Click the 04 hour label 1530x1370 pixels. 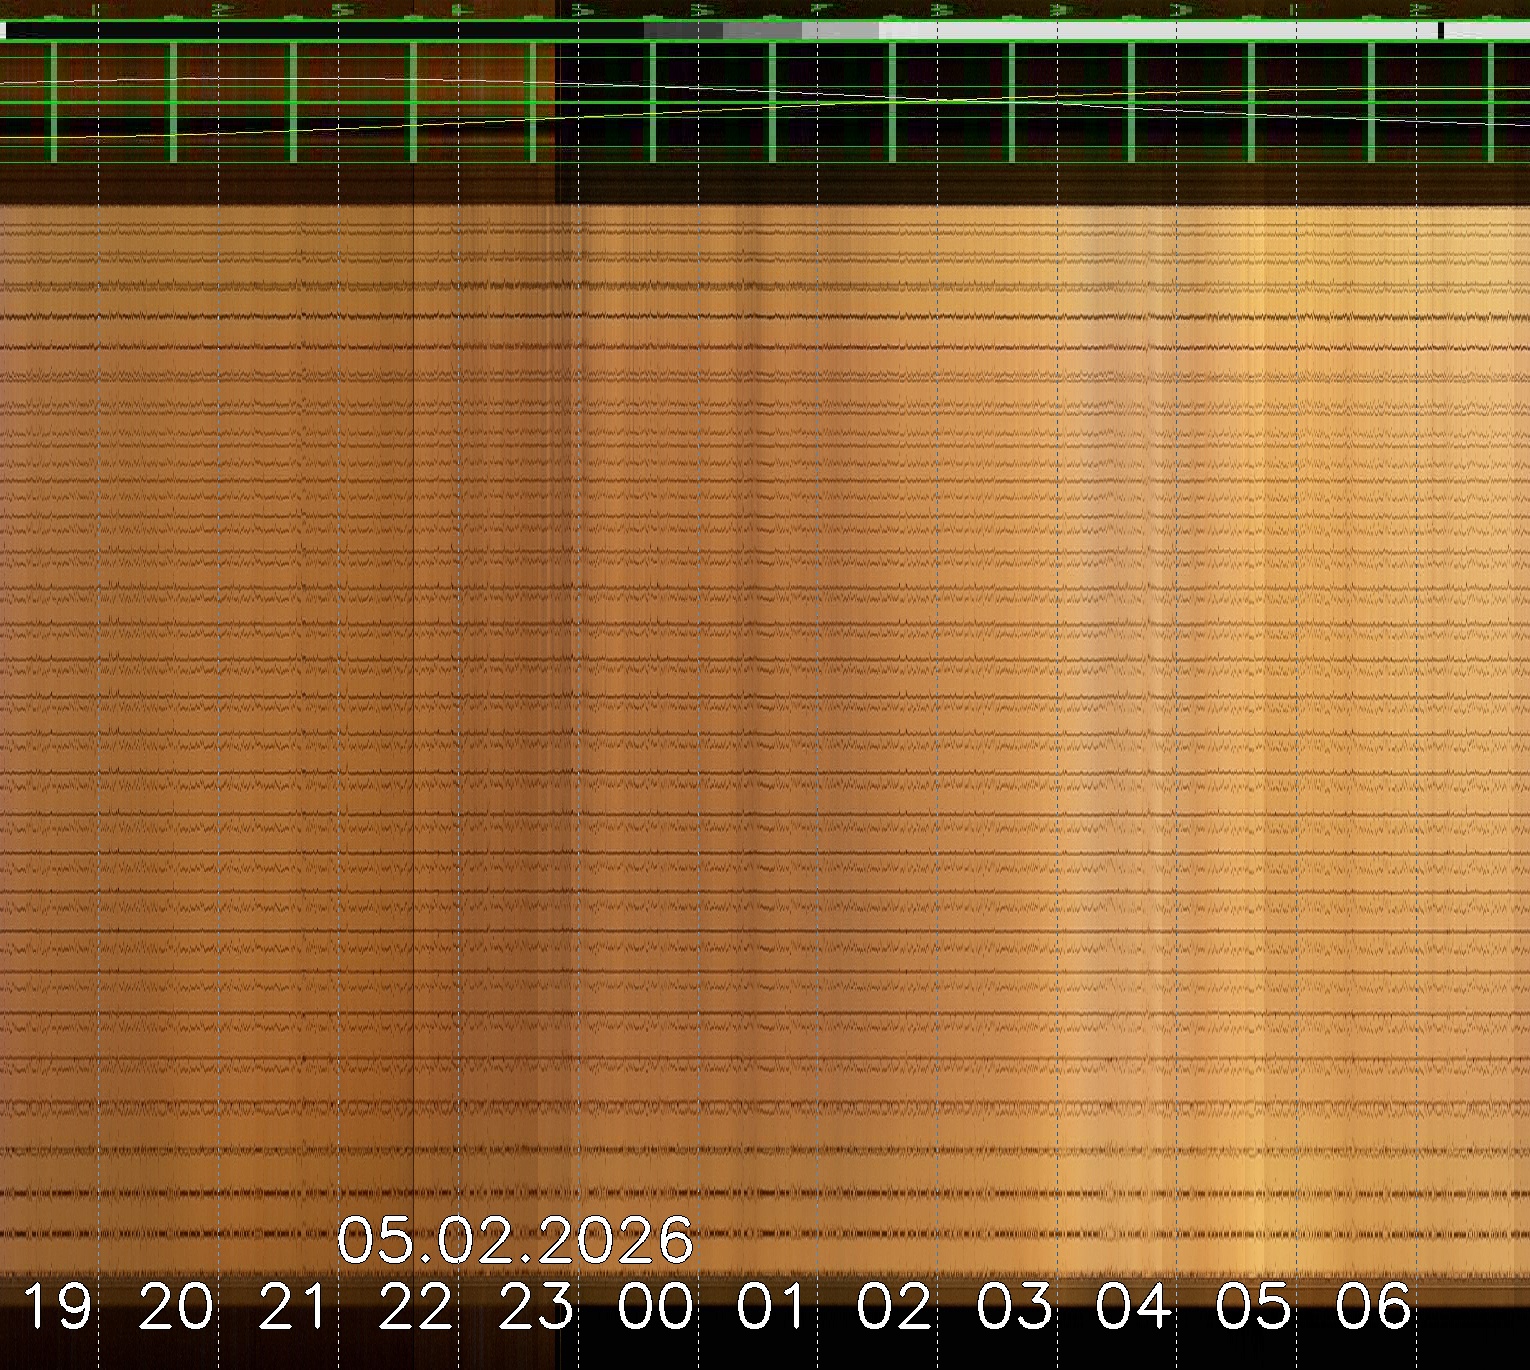[x=1133, y=1307]
